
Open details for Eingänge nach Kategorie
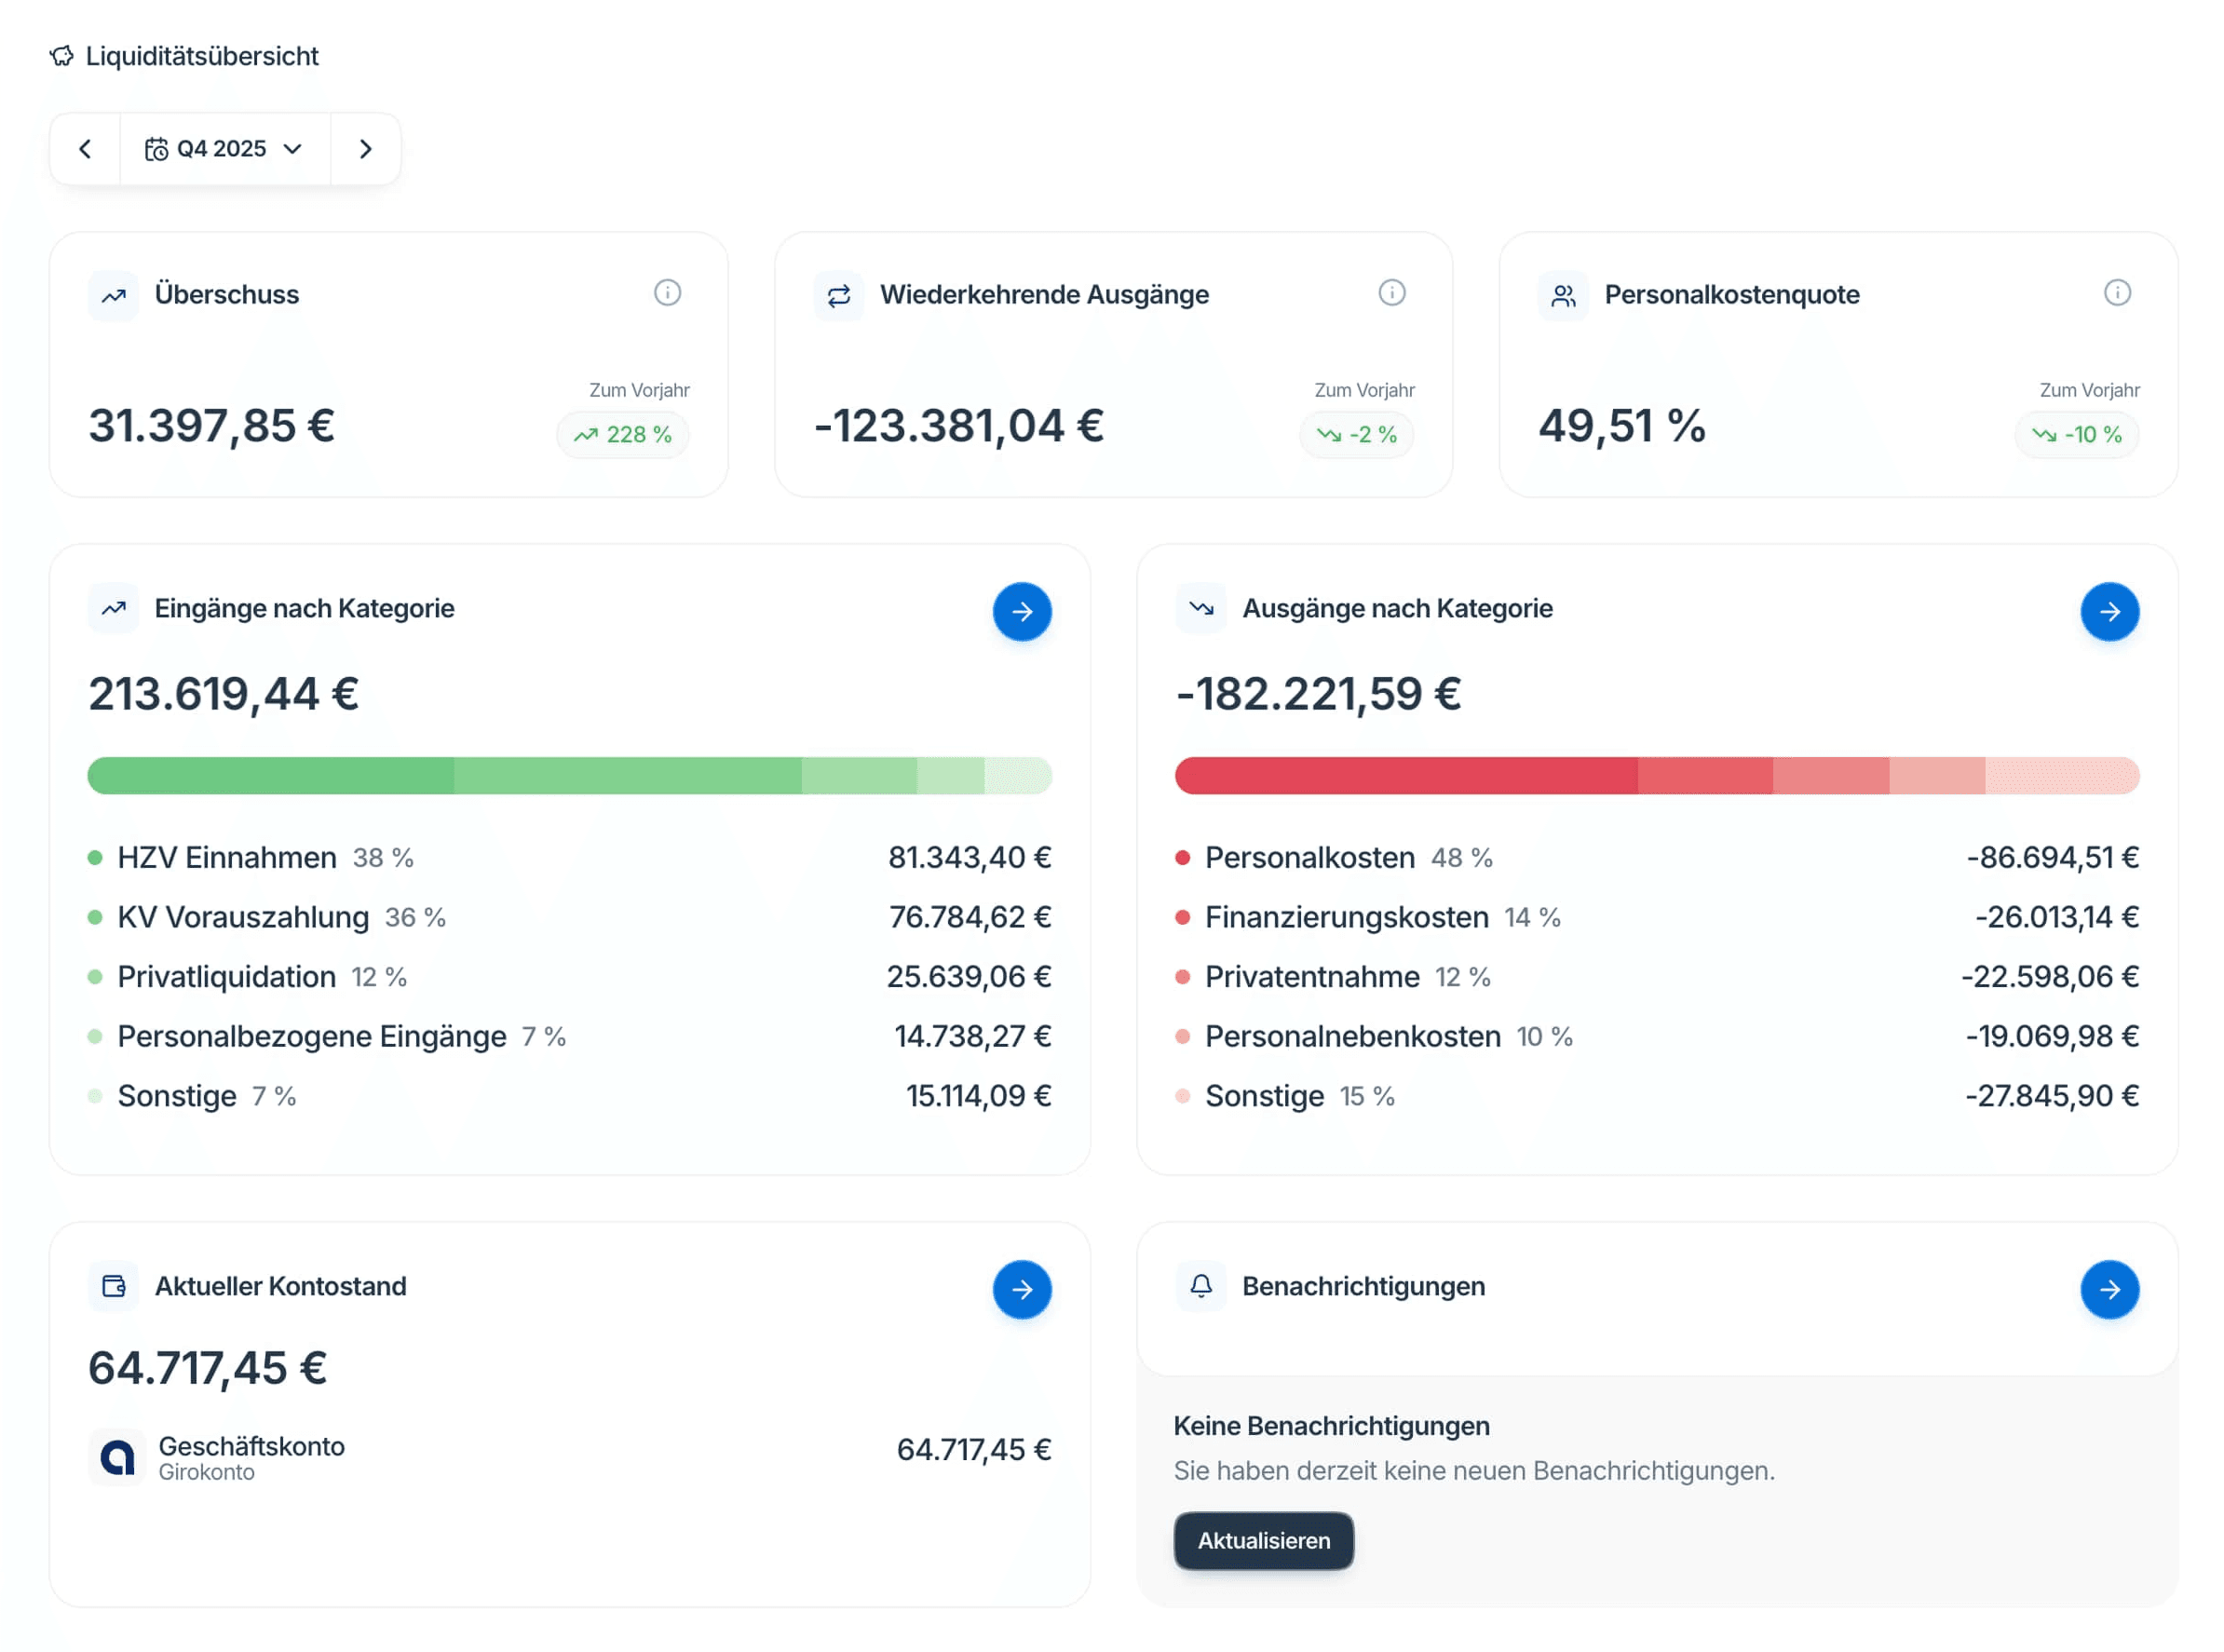pos(1021,612)
